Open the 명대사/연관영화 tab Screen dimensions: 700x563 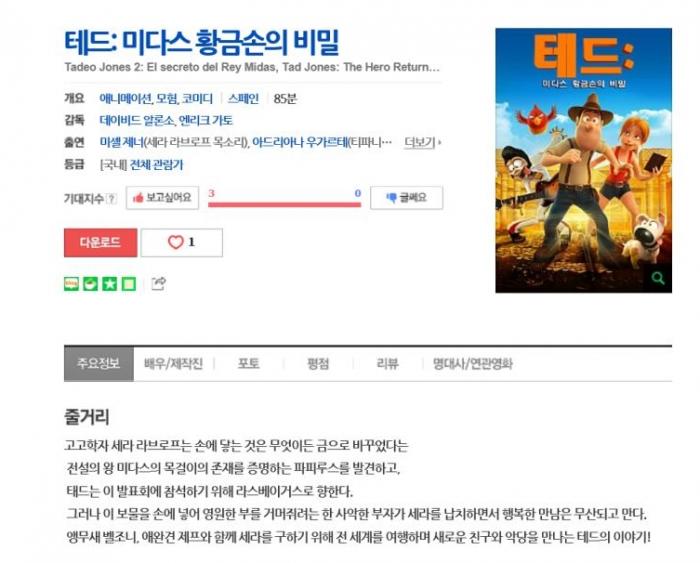point(472,364)
